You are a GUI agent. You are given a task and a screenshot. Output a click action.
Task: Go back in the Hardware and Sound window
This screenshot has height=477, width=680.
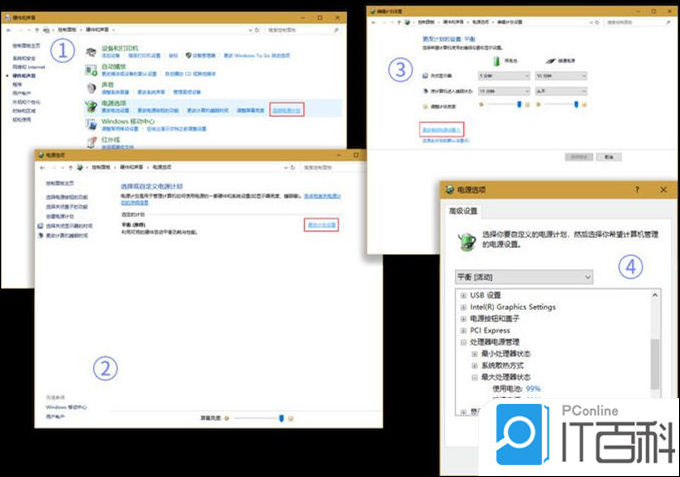tap(9, 30)
